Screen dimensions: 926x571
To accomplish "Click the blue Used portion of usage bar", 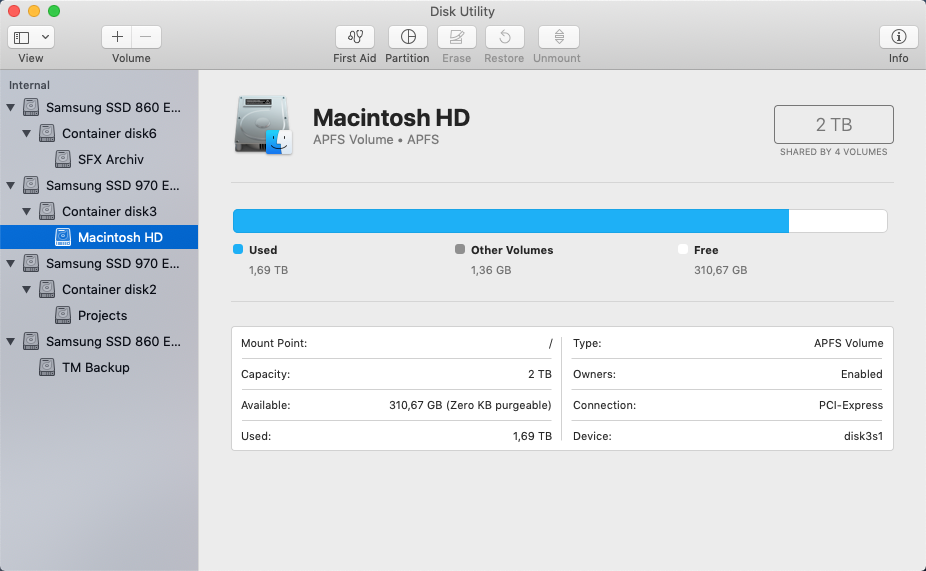I will (x=511, y=221).
